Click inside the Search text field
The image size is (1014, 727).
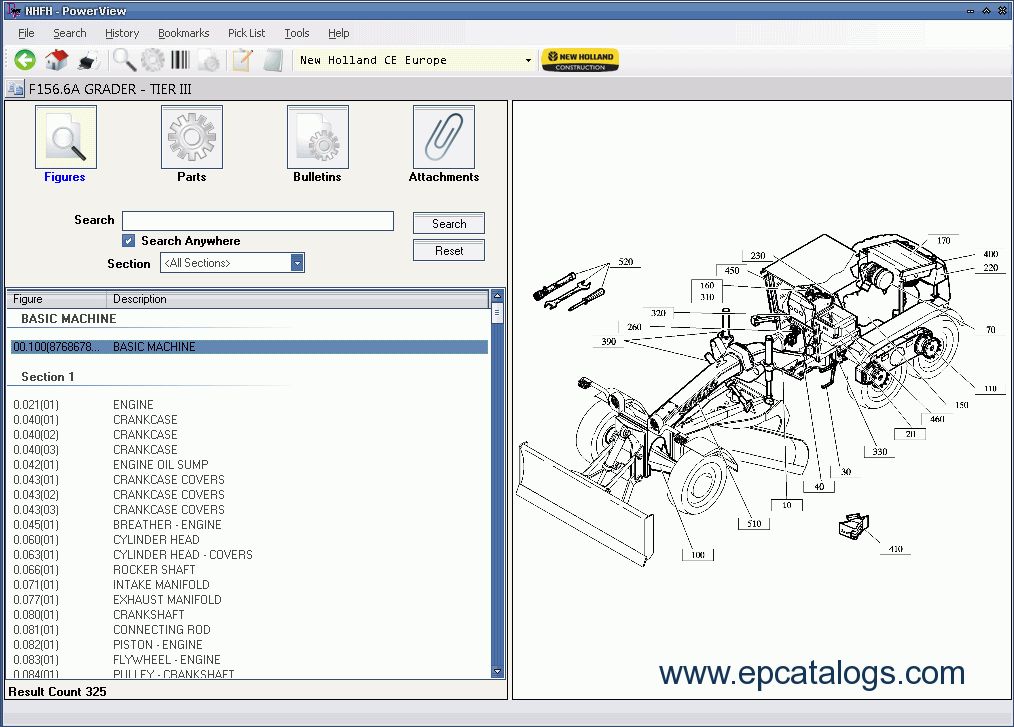pyautogui.click(x=258, y=221)
